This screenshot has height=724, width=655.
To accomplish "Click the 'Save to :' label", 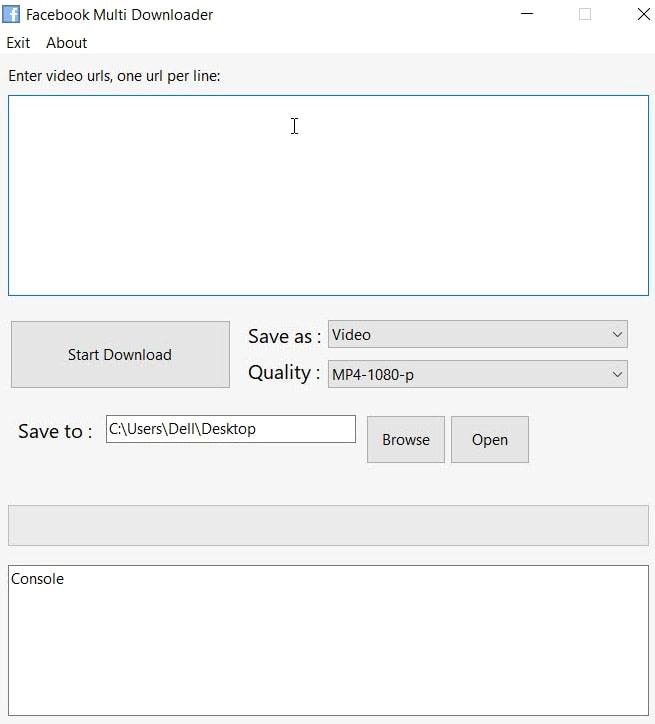I will coord(55,431).
